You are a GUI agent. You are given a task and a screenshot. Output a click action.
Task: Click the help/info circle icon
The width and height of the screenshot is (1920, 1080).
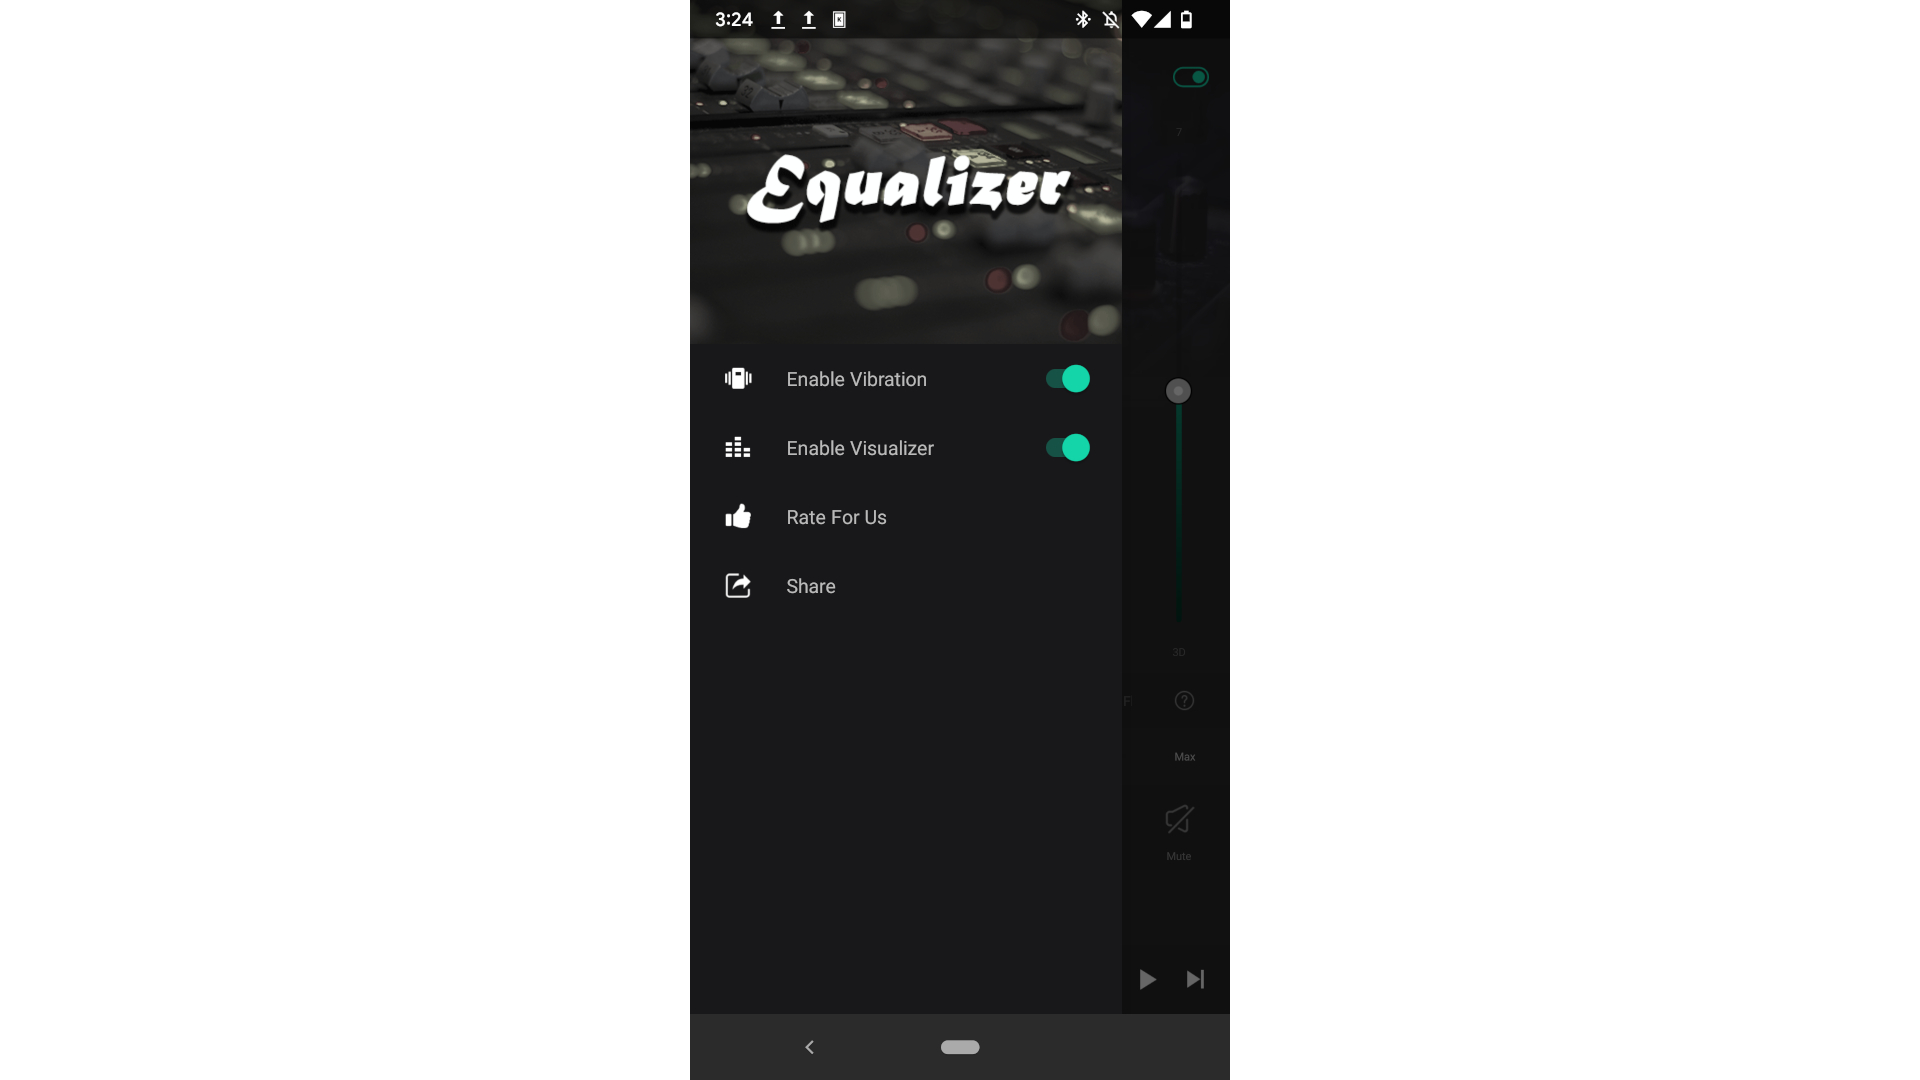pos(1183,700)
